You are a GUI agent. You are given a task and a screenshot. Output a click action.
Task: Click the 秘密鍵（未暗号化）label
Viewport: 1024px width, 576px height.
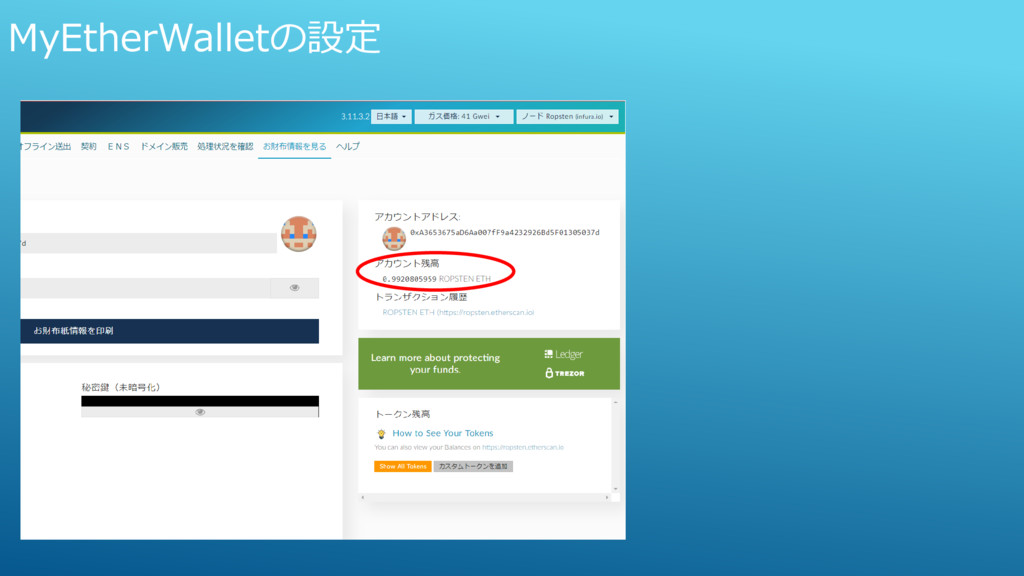click(121, 387)
